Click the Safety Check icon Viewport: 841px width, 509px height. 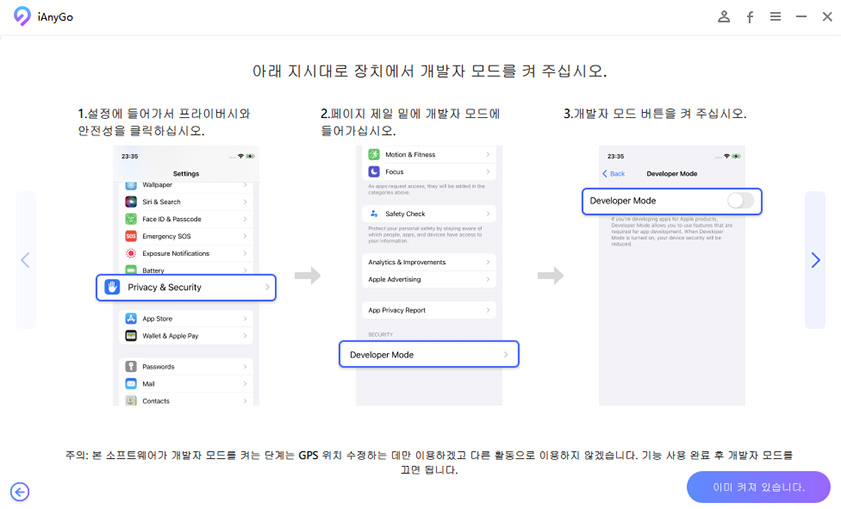(x=374, y=213)
